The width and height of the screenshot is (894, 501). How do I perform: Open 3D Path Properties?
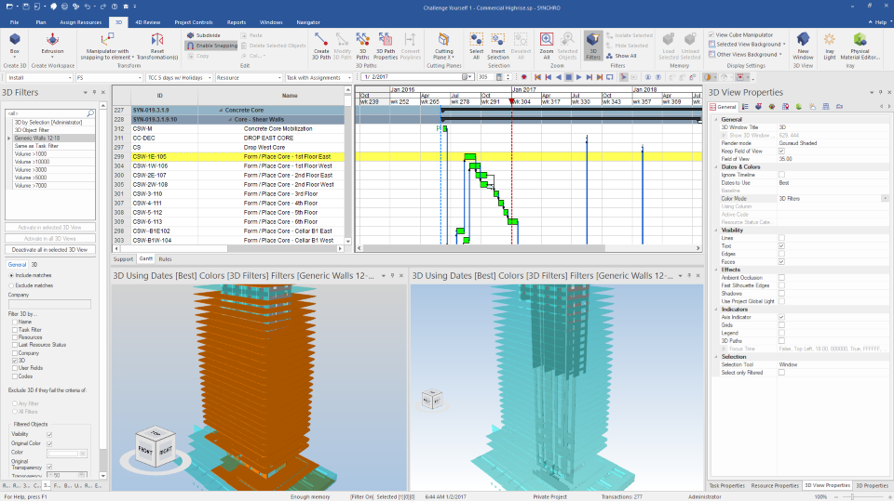point(385,46)
